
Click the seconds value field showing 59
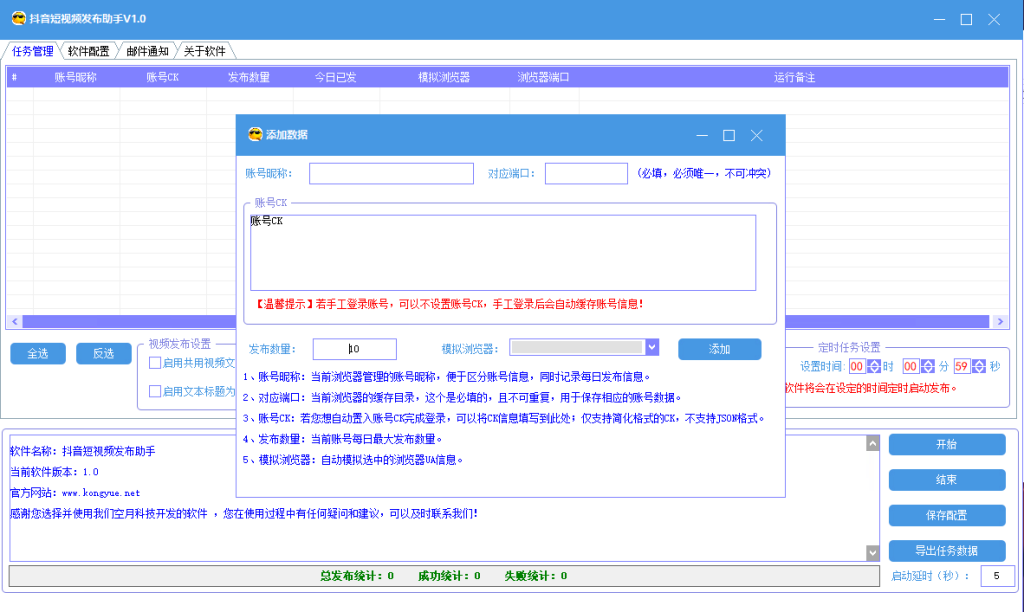tap(961, 366)
